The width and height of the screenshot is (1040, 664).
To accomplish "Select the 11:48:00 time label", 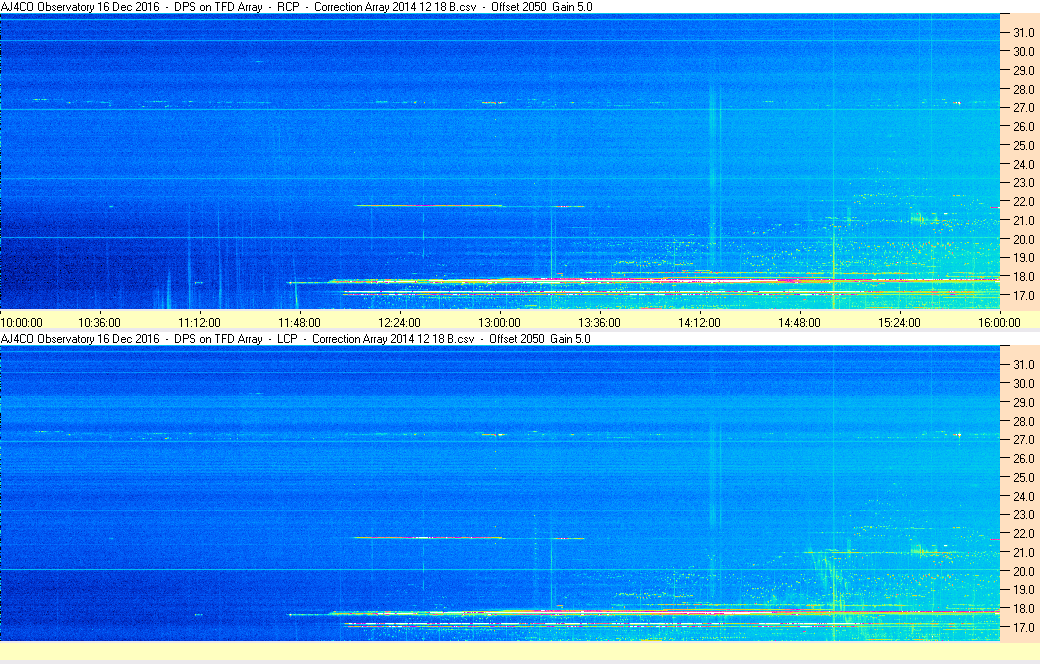I will pos(299,323).
